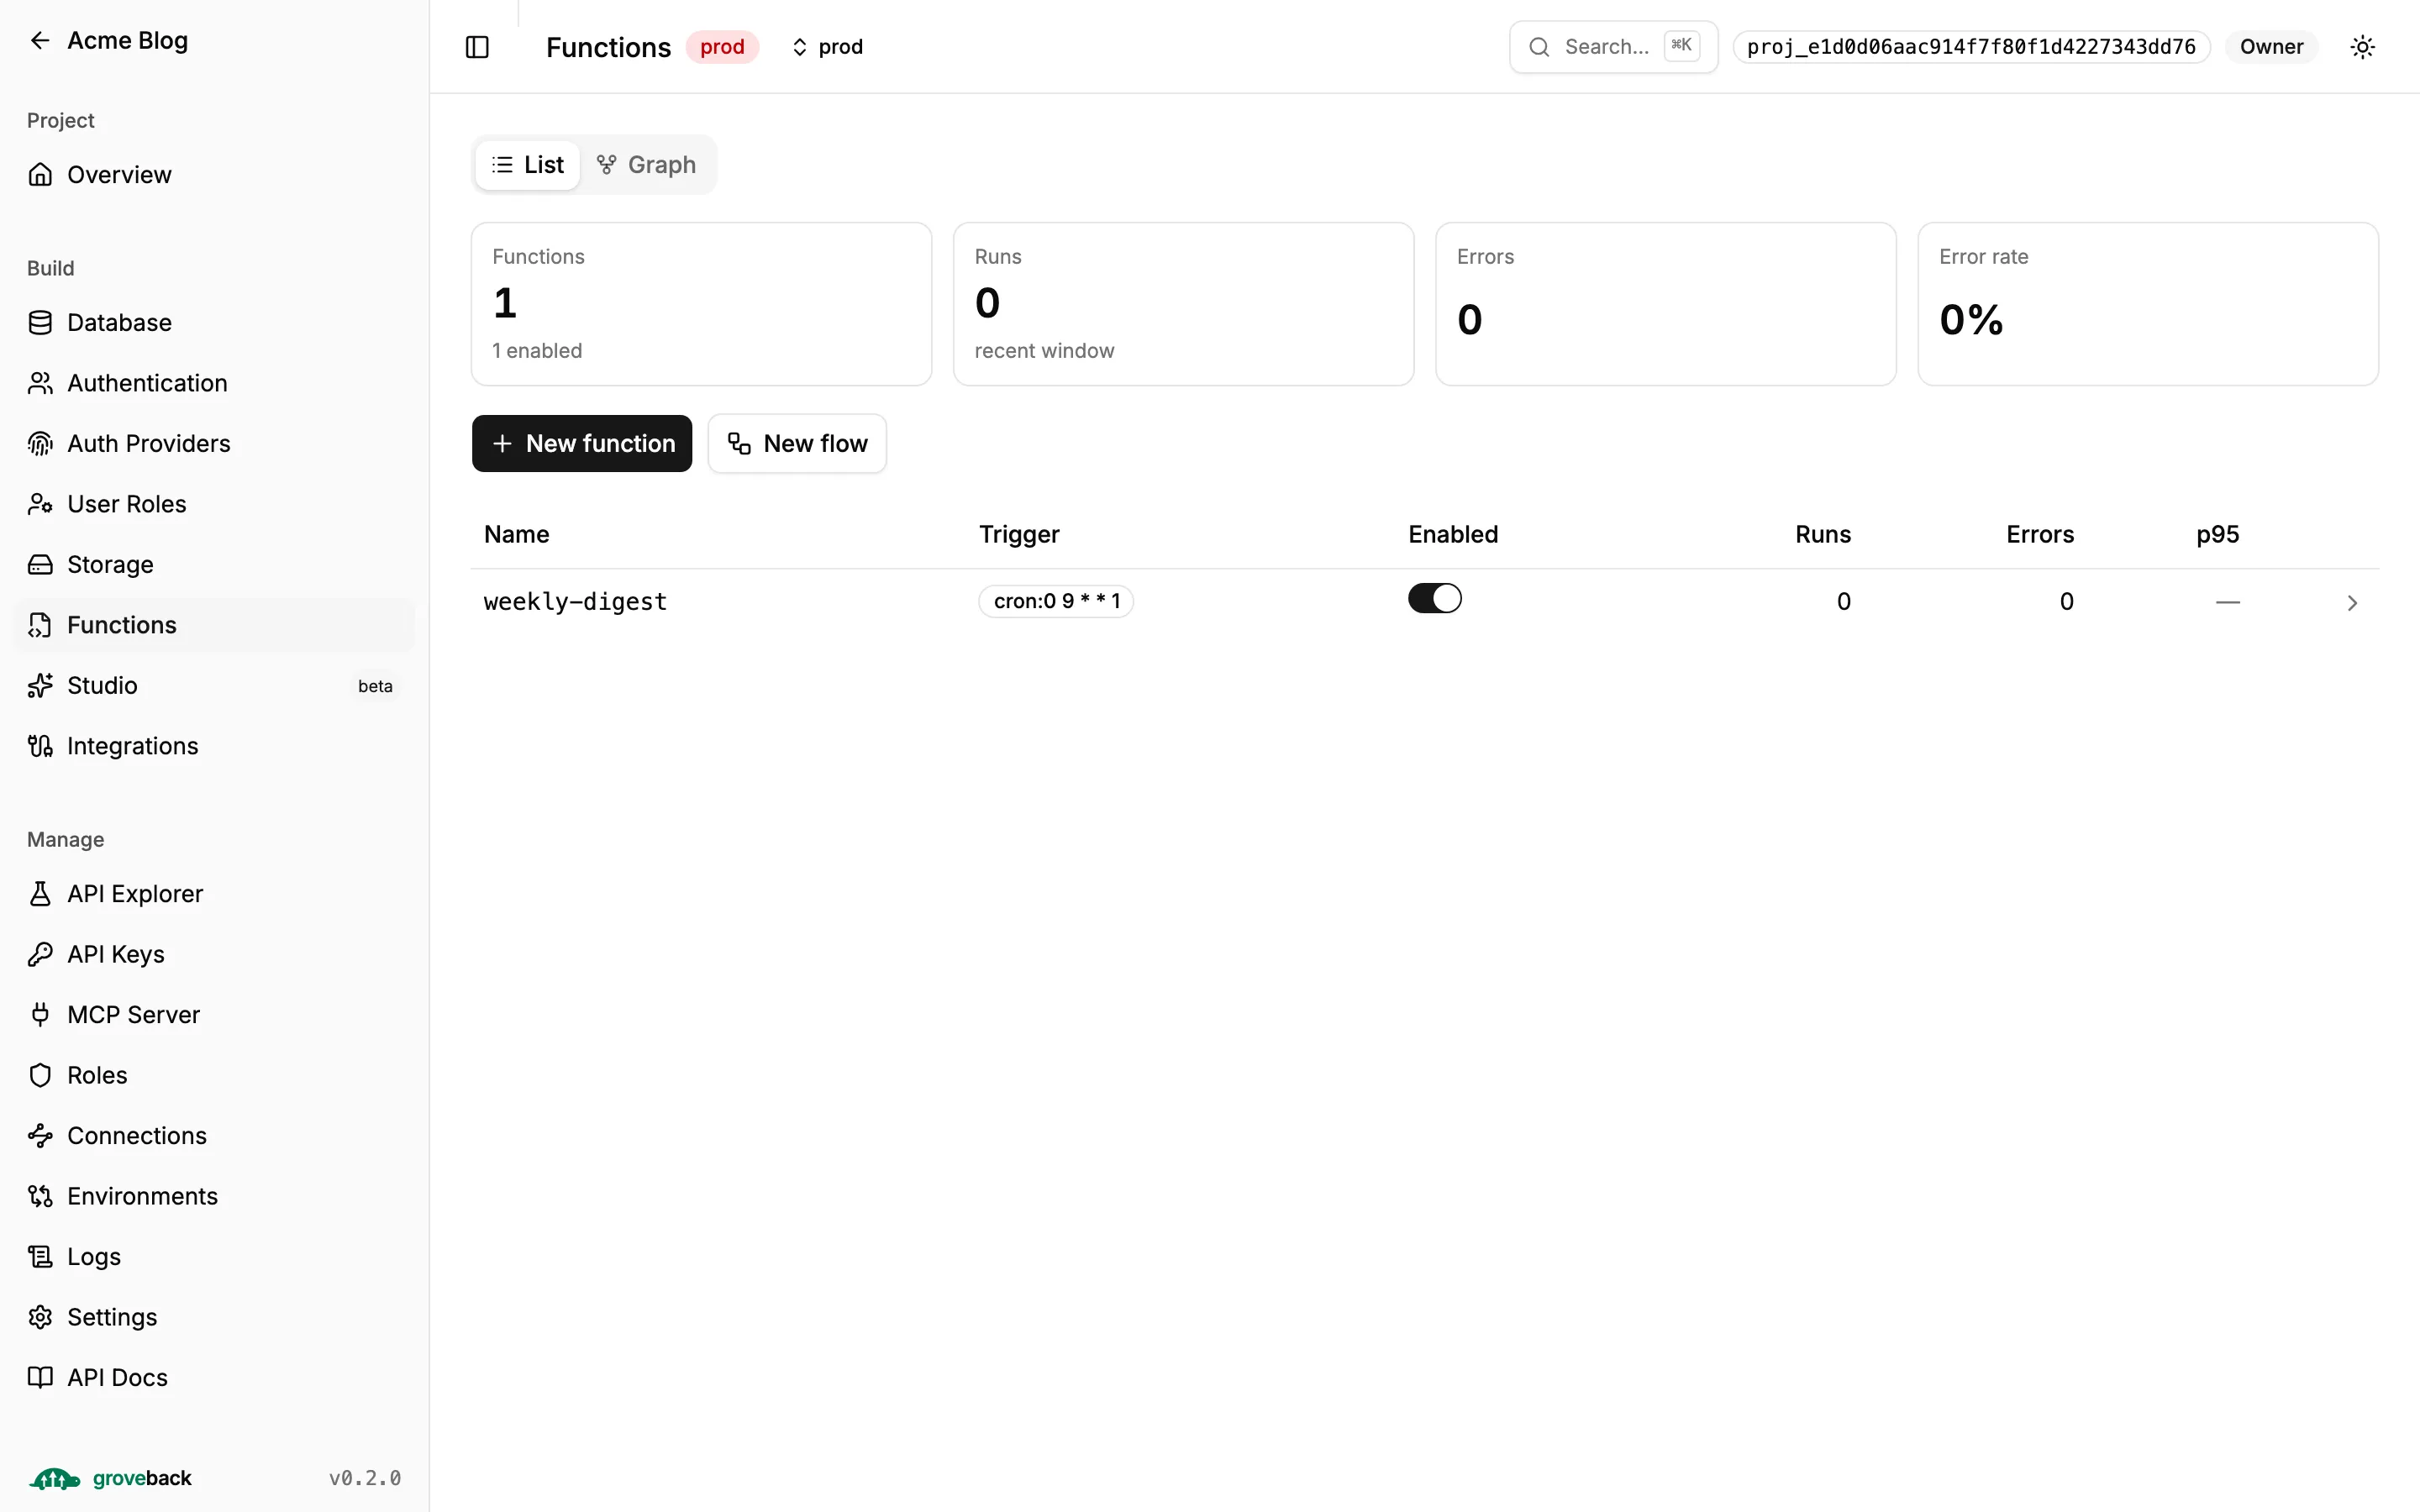Viewport: 2420px width, 1512px height.
Task: Open Studio beta section
Action: (214, 686)
